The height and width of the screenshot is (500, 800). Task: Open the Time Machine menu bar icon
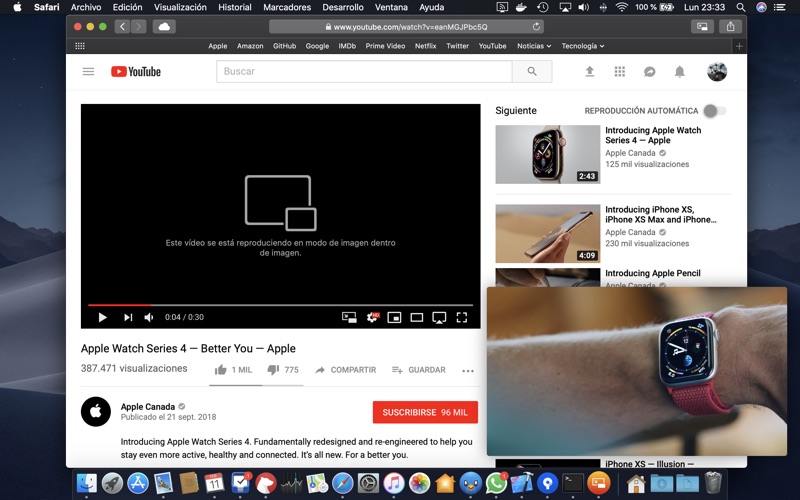pos(543,7)
